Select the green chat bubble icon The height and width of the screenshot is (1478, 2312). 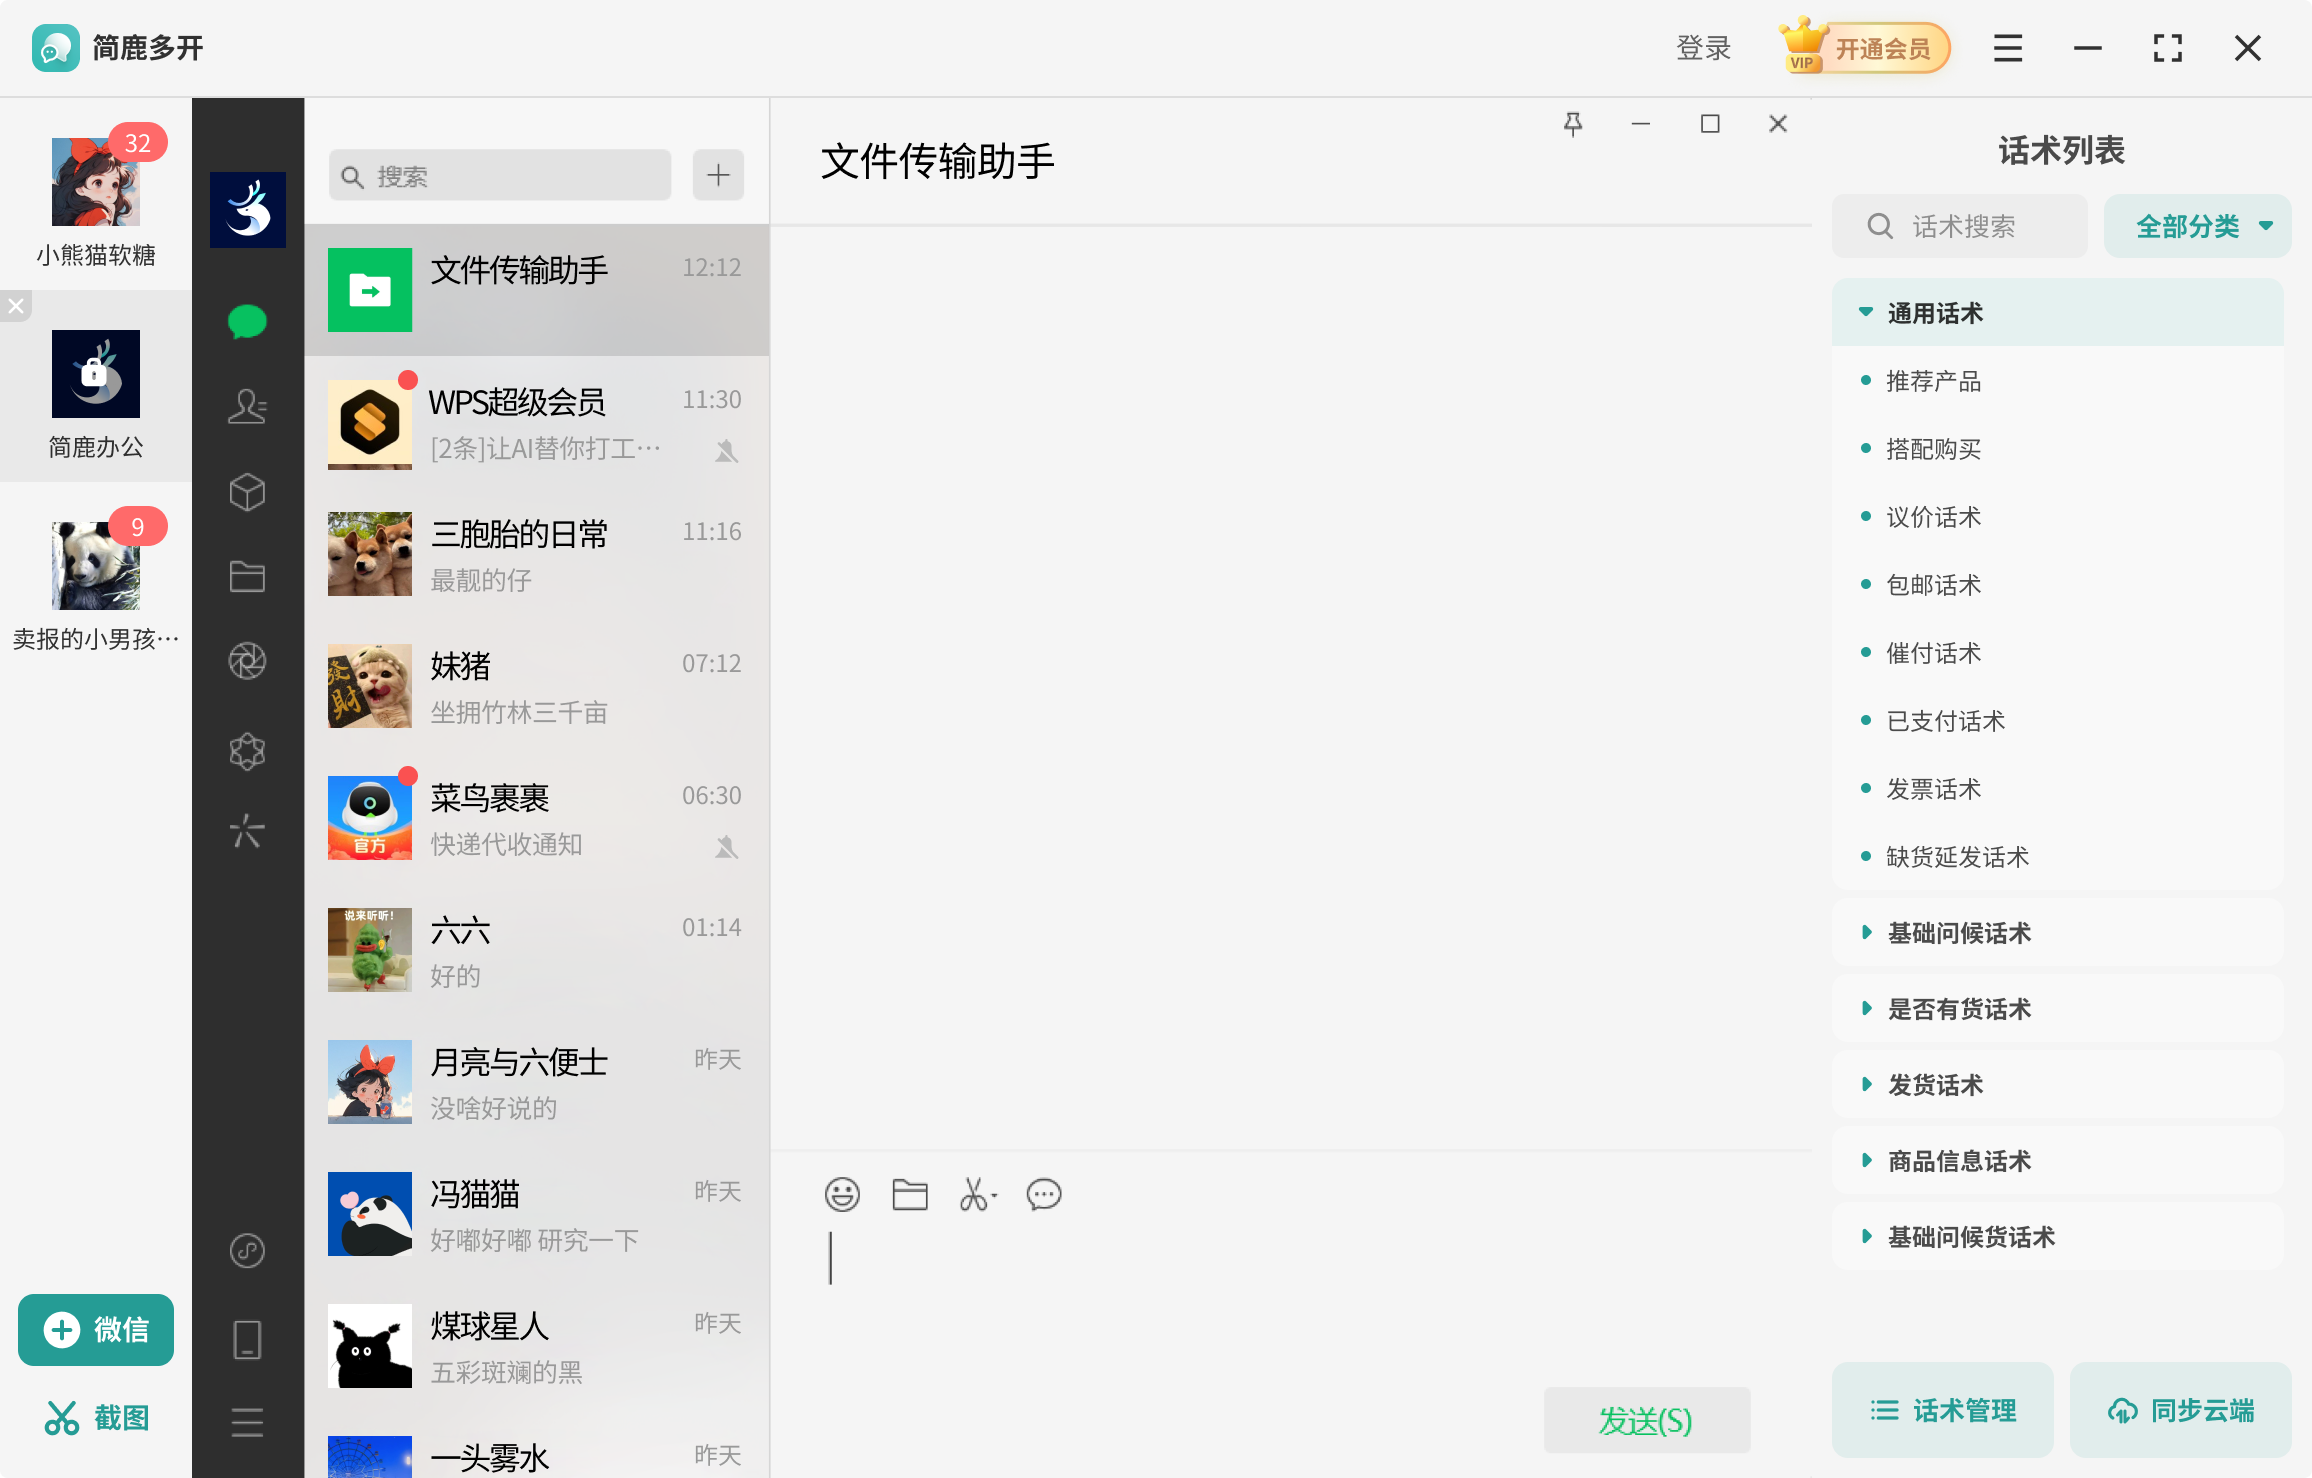coord(247,321)
